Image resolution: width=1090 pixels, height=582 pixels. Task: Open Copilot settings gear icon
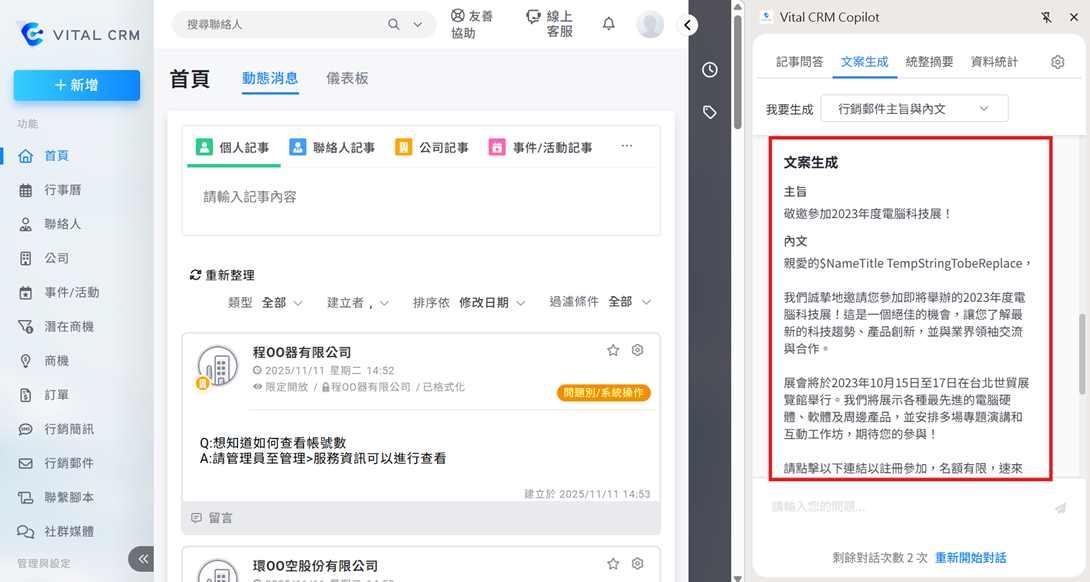click(1057, 62)
